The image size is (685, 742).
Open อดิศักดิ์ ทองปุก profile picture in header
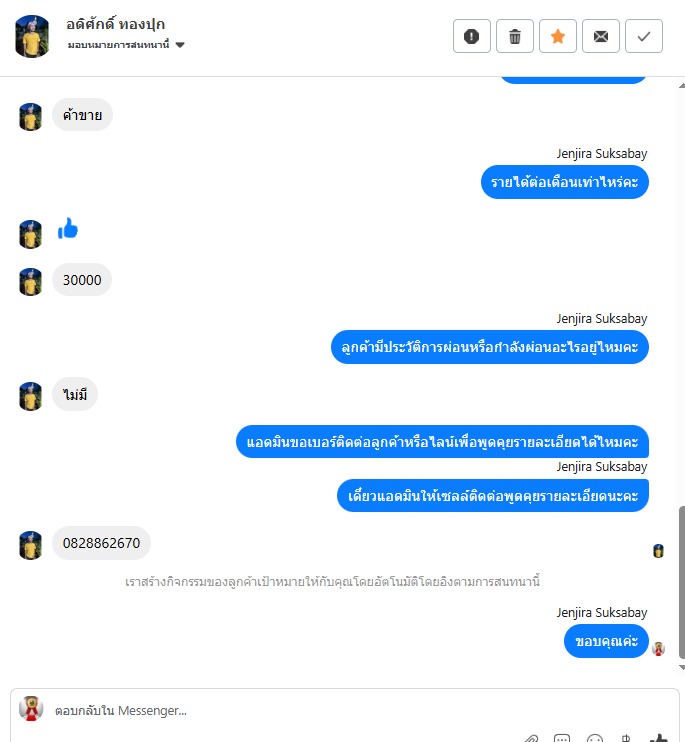pyautogui.click(x=32, y=36)
